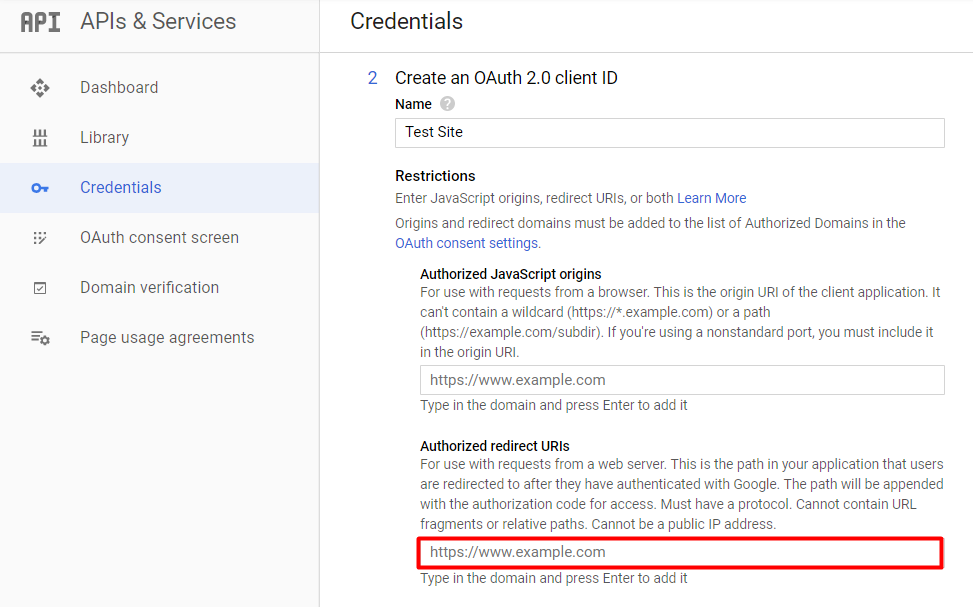Click the Name field containing Test Site

pyautogui.click(x=669, y=132)
